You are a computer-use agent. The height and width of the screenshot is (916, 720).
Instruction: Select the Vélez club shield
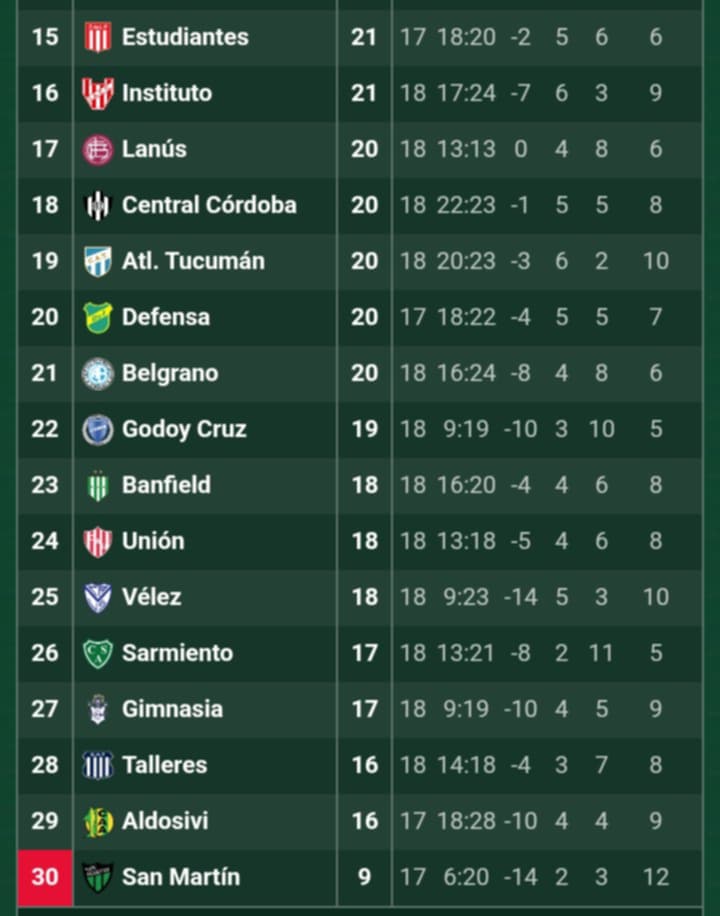[x=97, y=597]
